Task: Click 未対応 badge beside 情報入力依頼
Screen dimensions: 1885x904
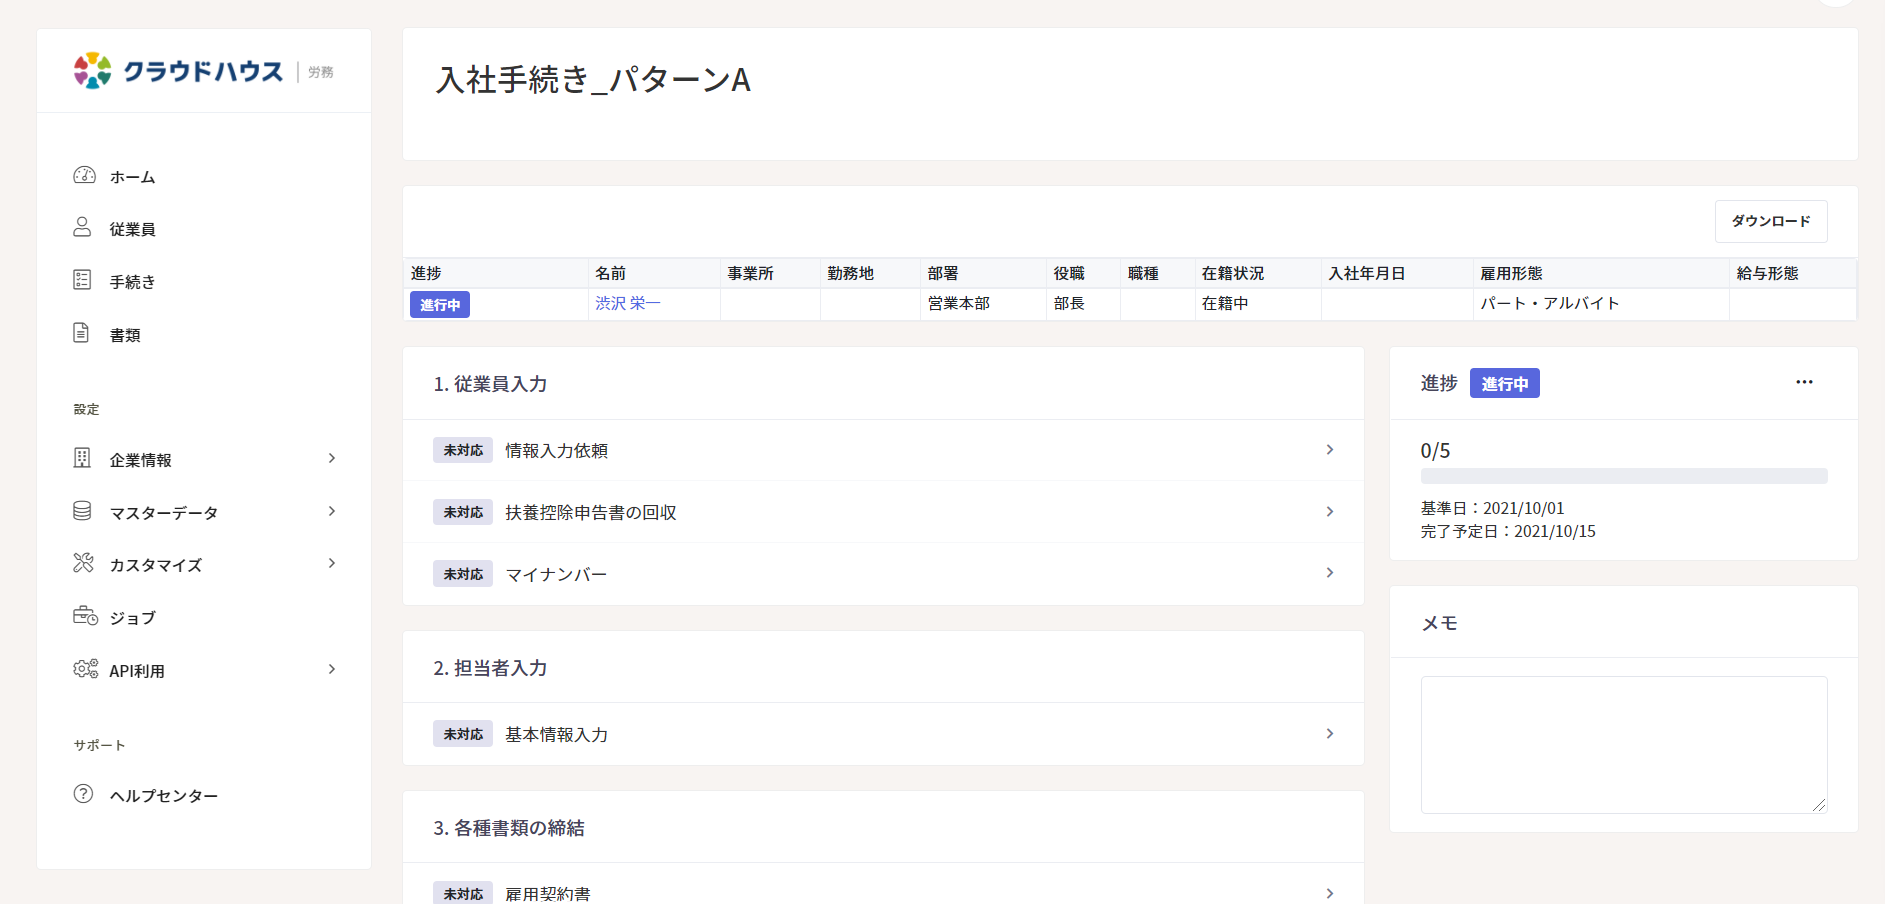Action: click(463, 450)
